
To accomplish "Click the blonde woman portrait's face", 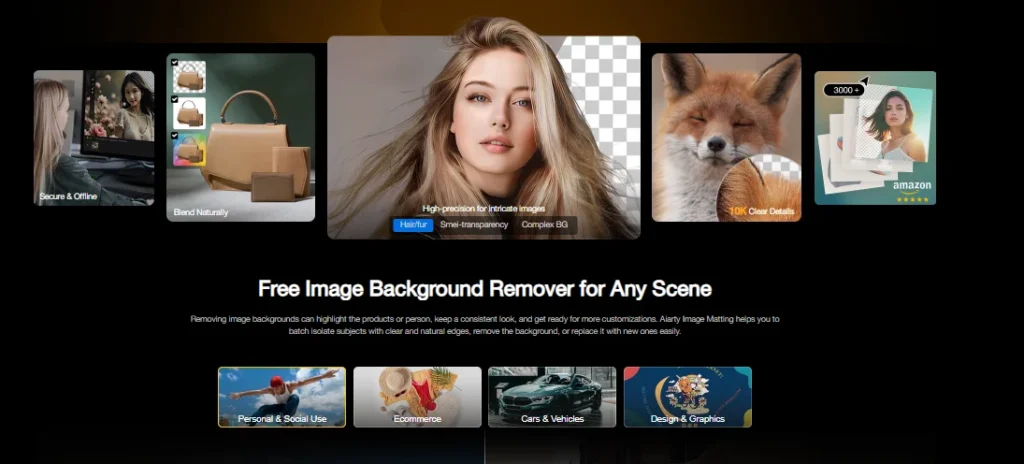I will 500,114.
